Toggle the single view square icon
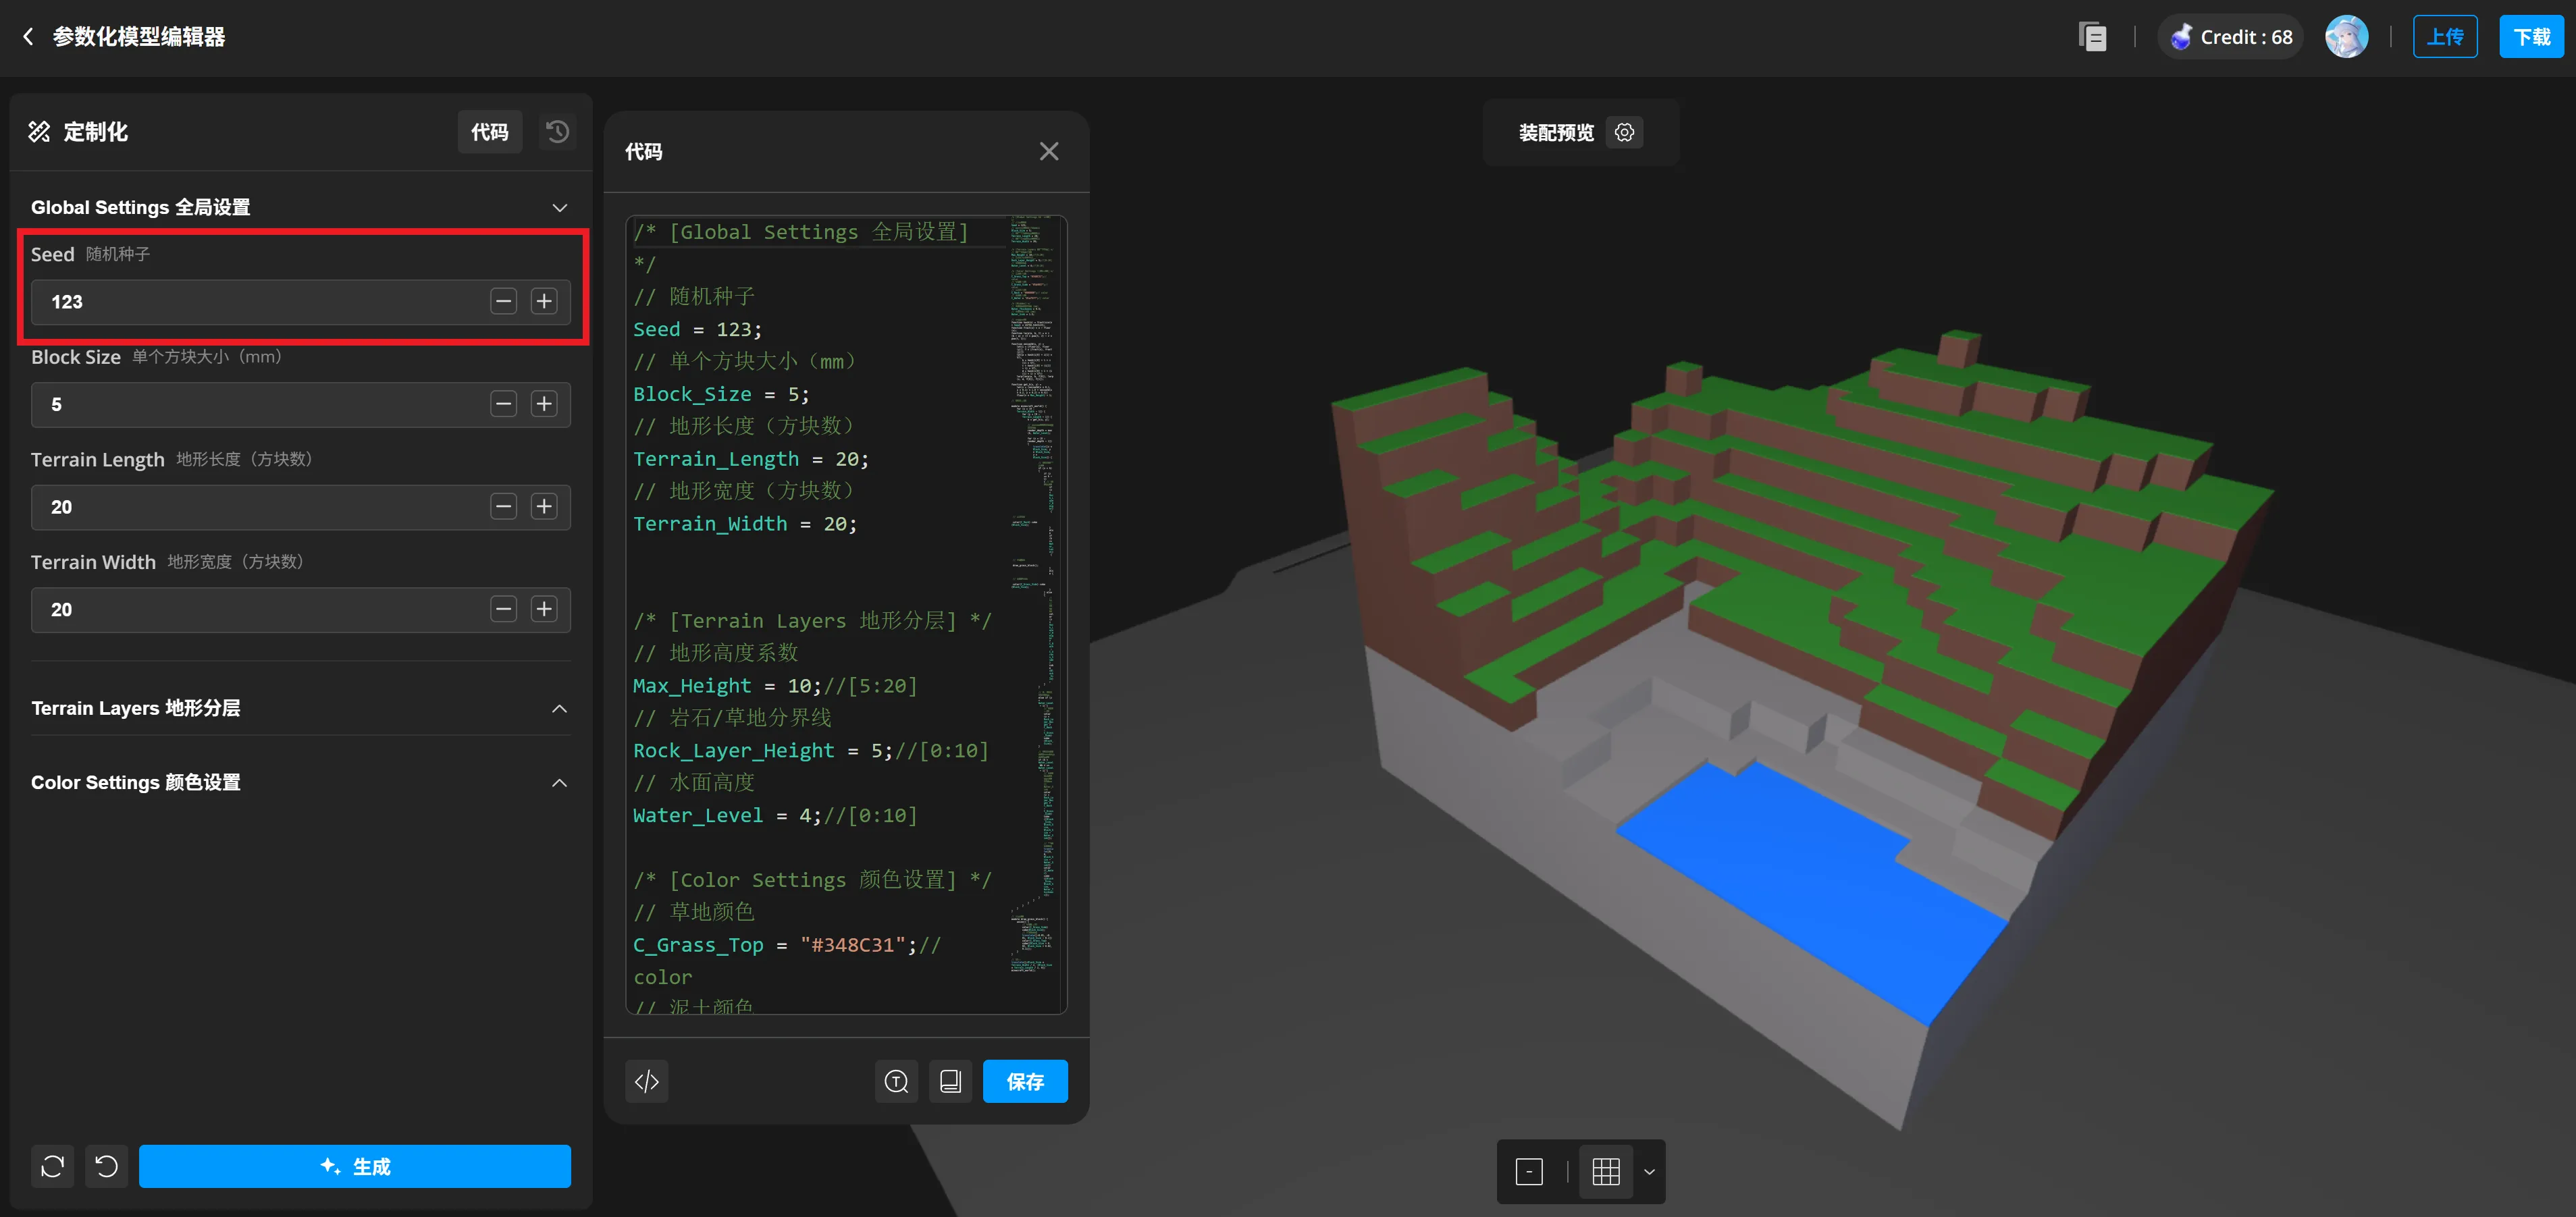2576x1217 pixels. click(x=1529, y=1171)
